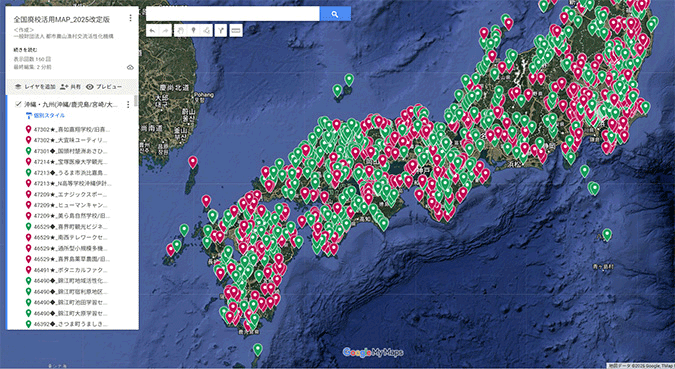Click the pink pin of 47209★_エナジックスポー row

[28, 194]
